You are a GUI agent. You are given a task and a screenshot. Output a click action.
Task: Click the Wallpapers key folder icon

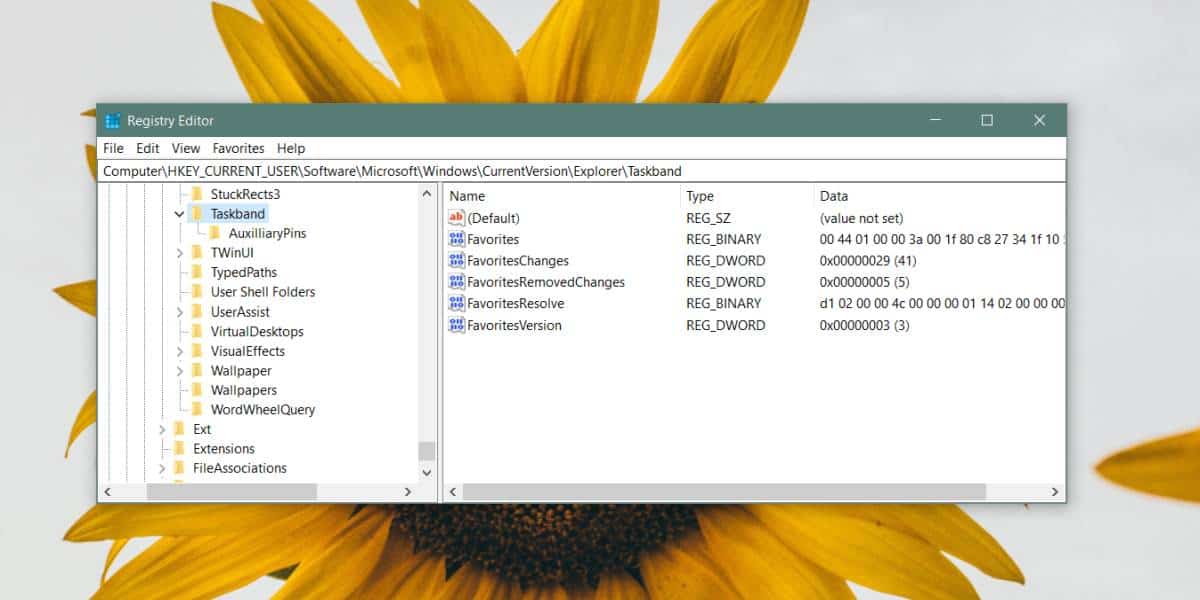coord(197,390)
